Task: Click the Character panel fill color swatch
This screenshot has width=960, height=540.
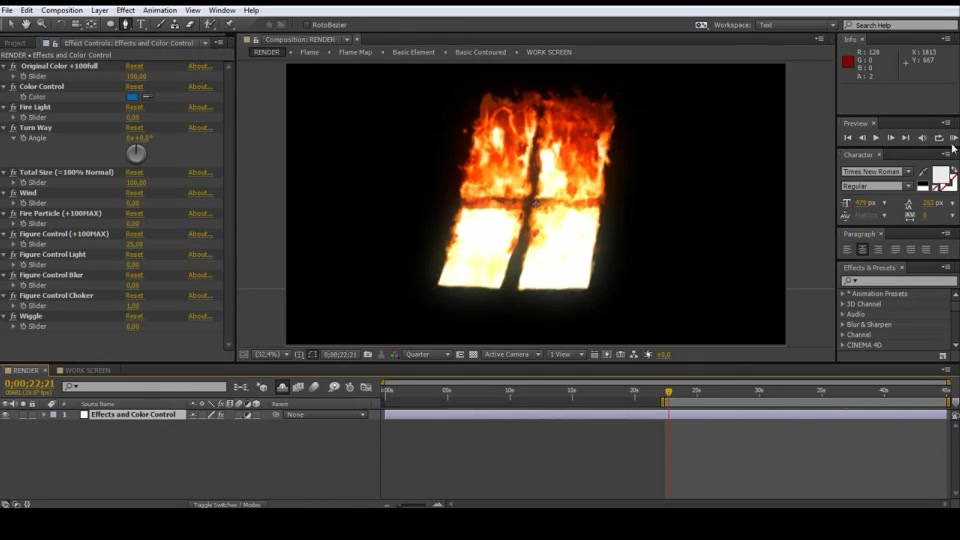Action: click(940, 174)
